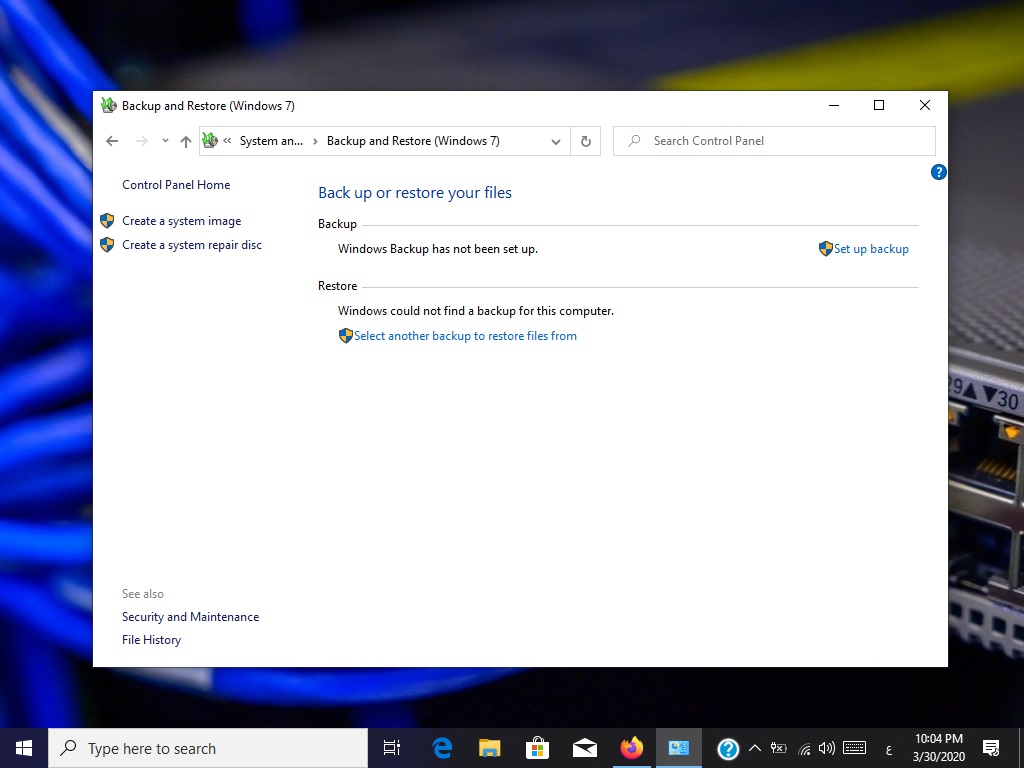Click the 'Back up or restore your files' heading
Viewport: 1024px width, 768px height.
[x=415, y=193]
